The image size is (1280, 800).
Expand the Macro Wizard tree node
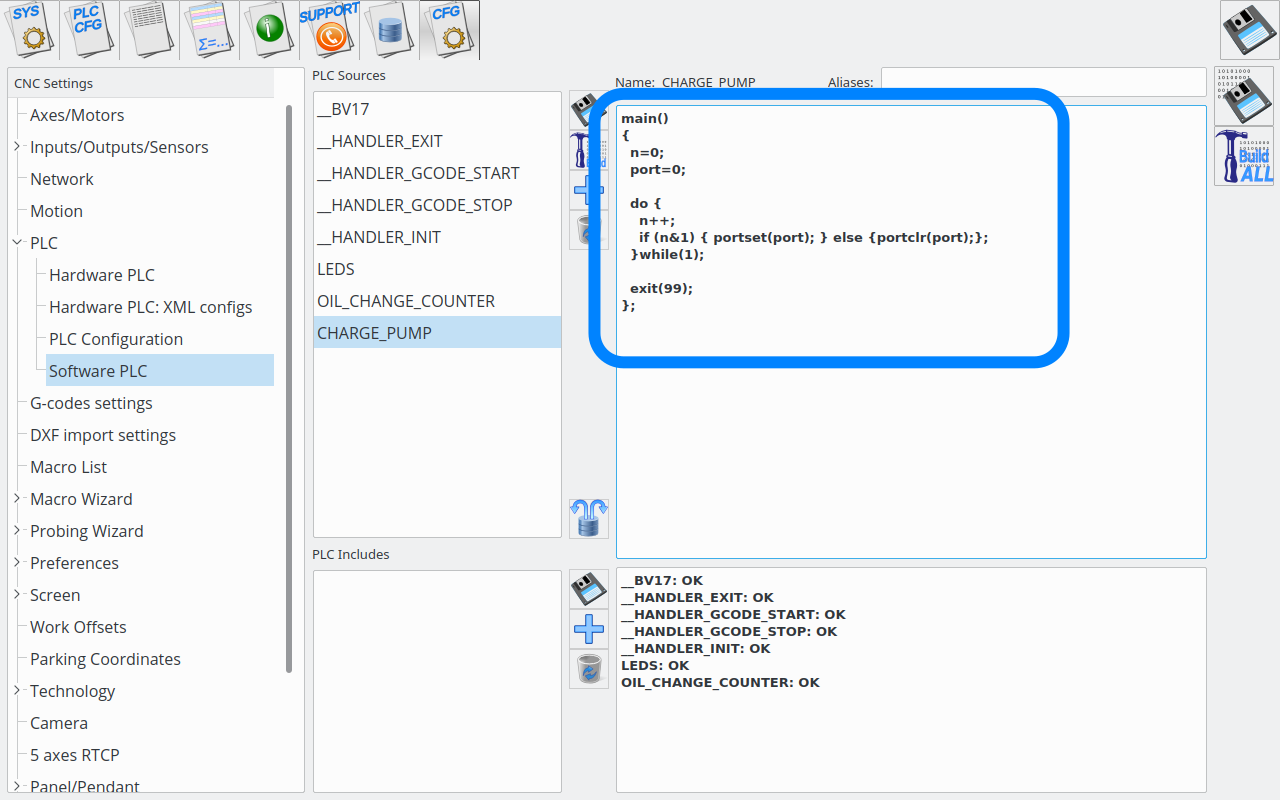(x=17, y=499)
